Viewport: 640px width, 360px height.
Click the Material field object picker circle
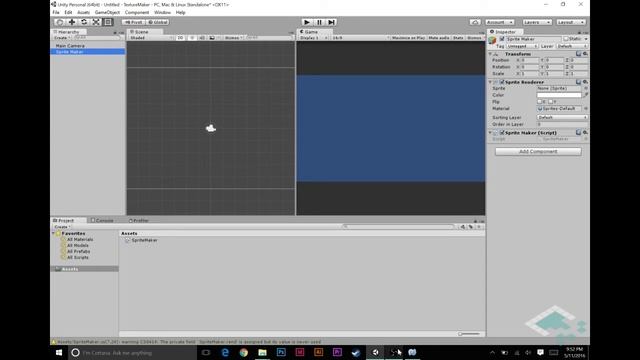586,109
